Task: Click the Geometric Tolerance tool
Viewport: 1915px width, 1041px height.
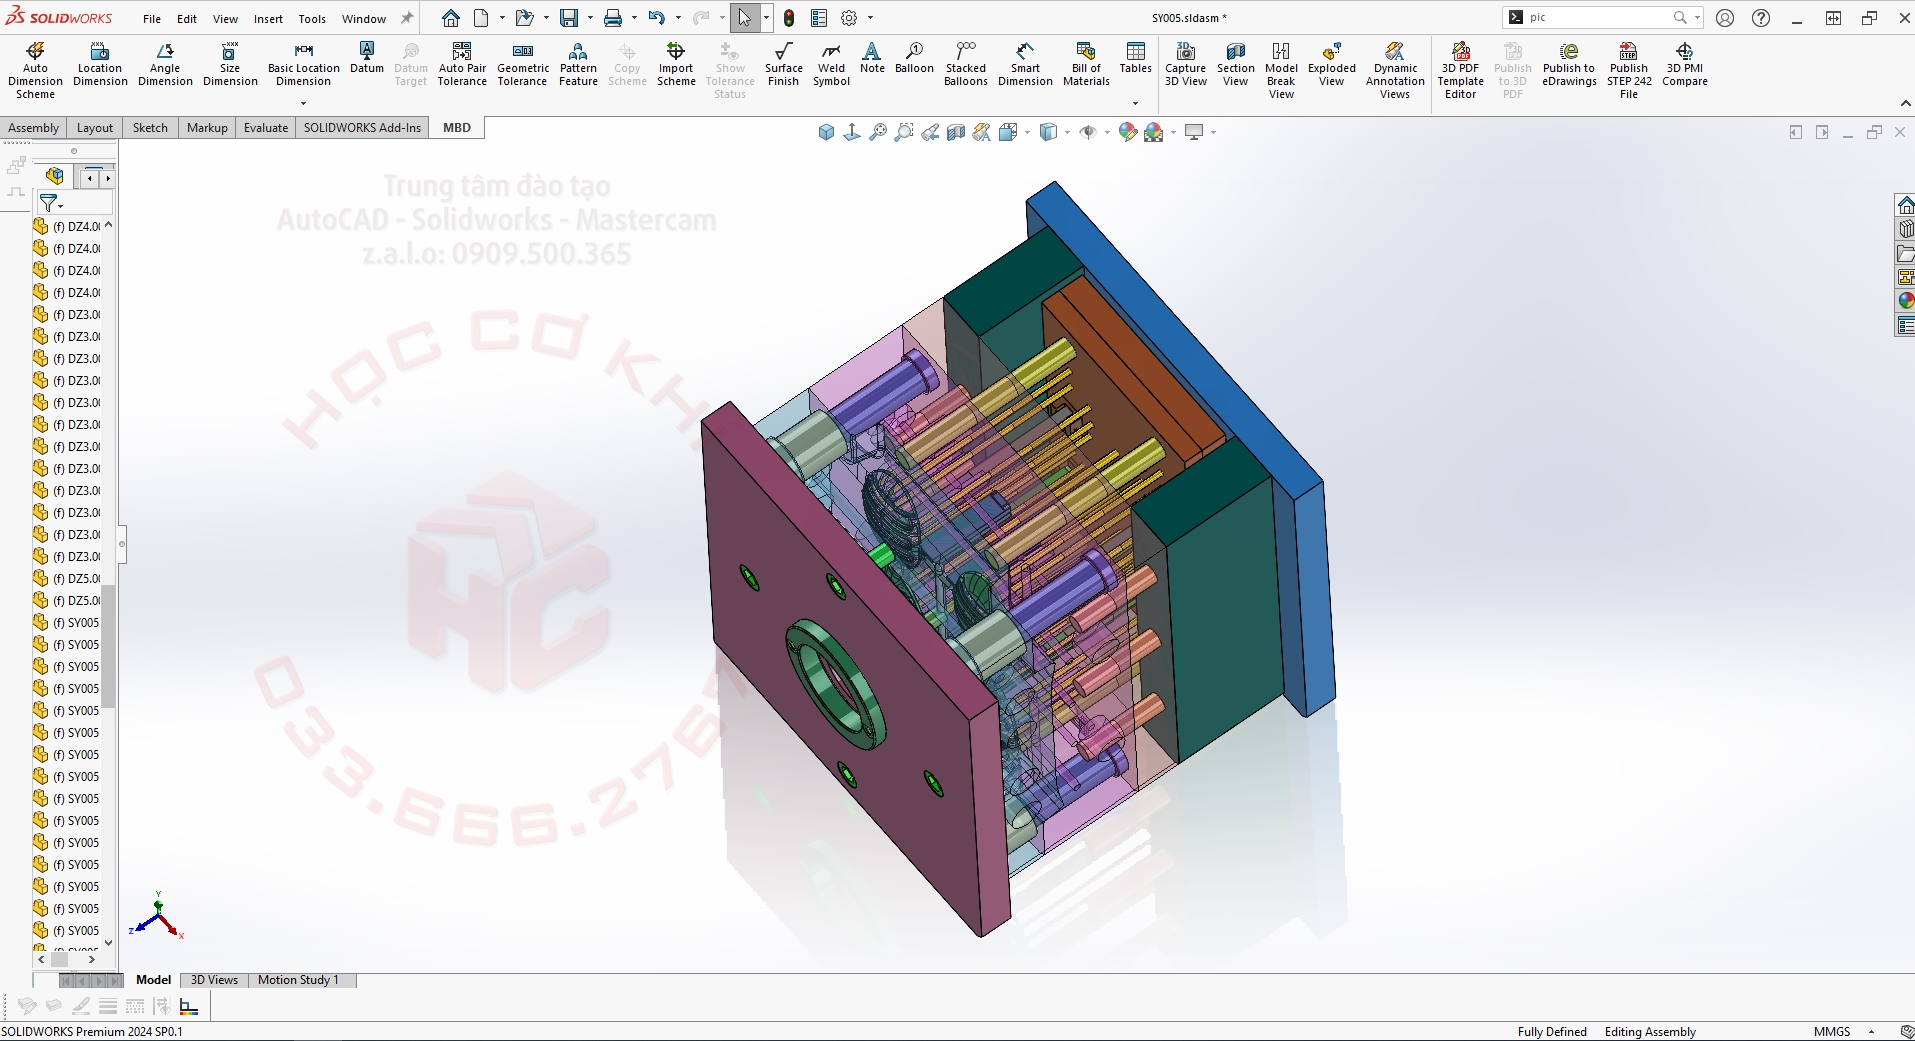Action: [x=522, y=64]
